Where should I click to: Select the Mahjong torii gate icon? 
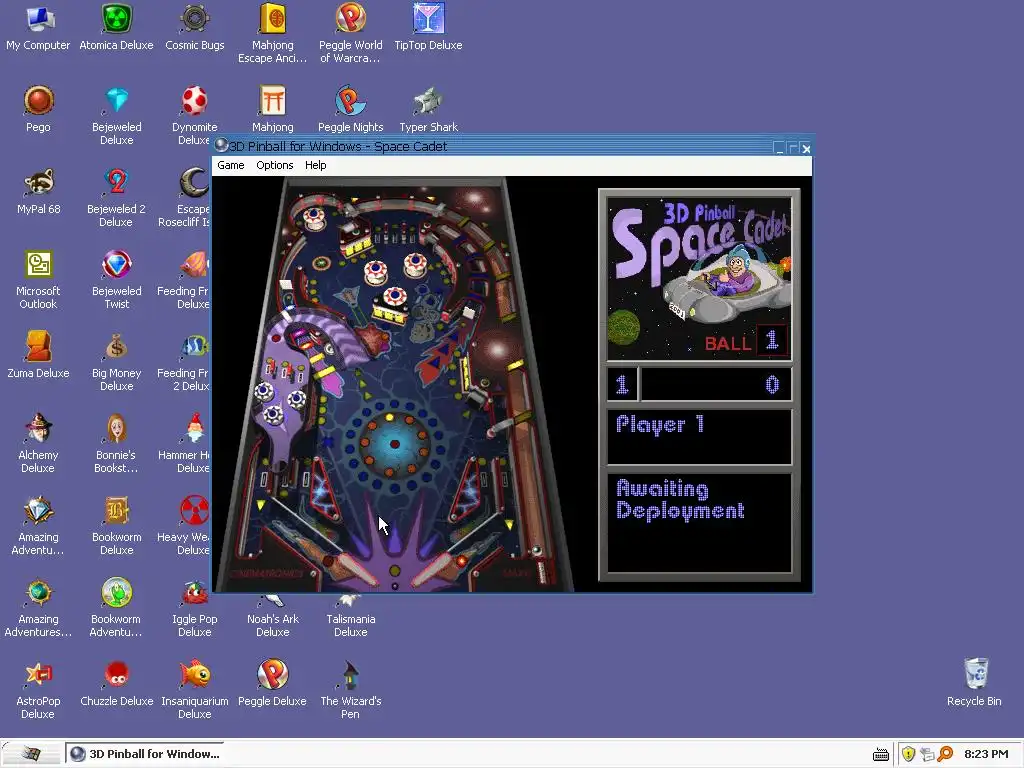coord(272,110)
